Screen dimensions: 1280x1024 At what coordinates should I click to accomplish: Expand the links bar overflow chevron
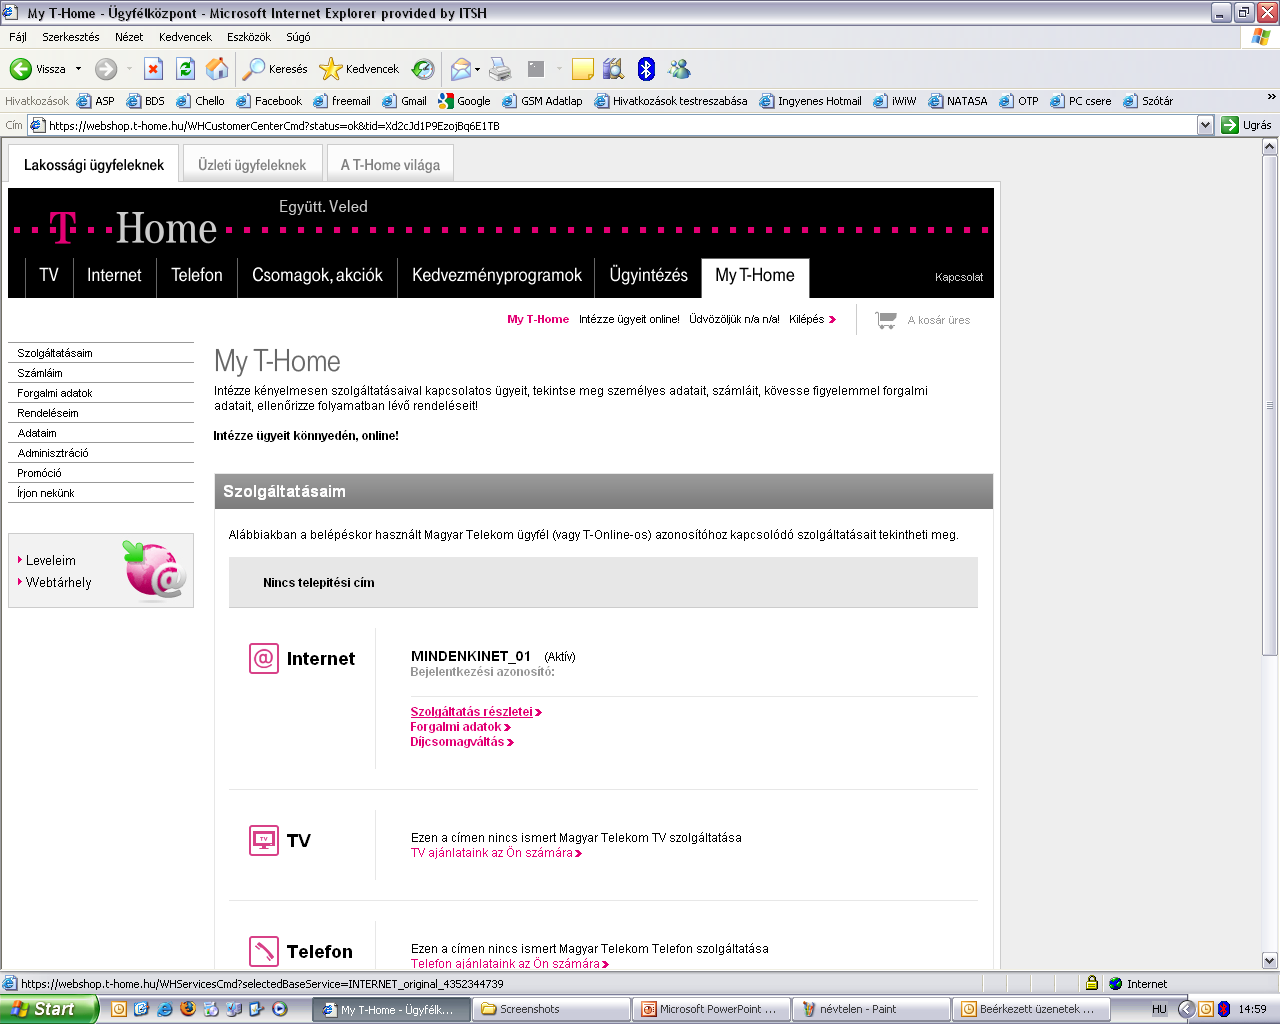[1271, 97]
